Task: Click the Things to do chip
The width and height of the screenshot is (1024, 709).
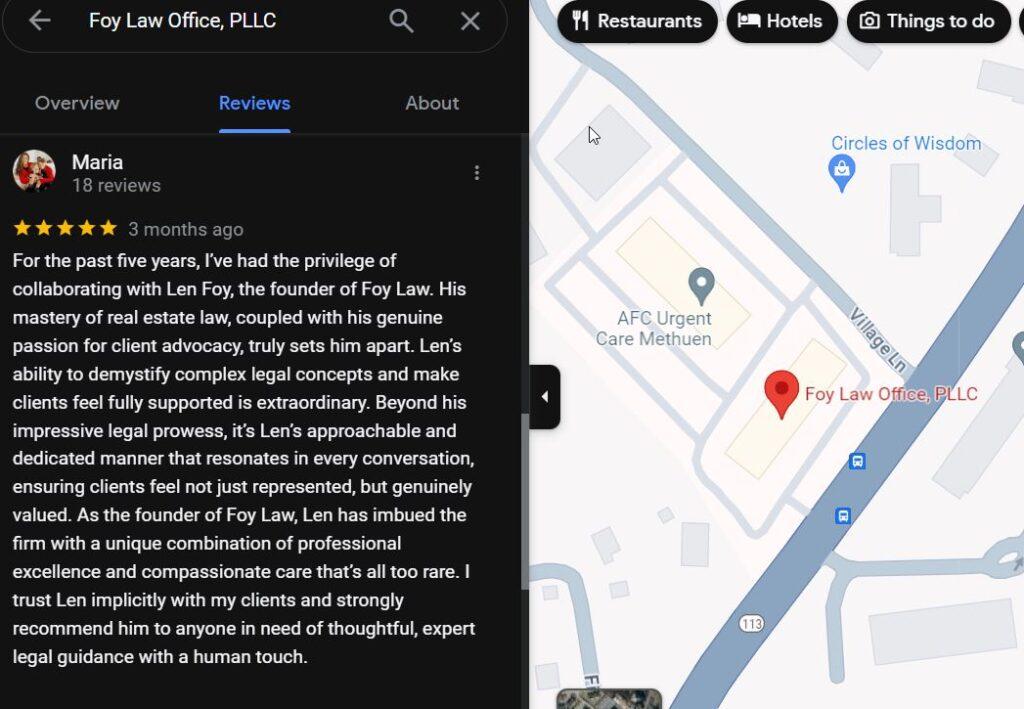Action: (927, 21)
